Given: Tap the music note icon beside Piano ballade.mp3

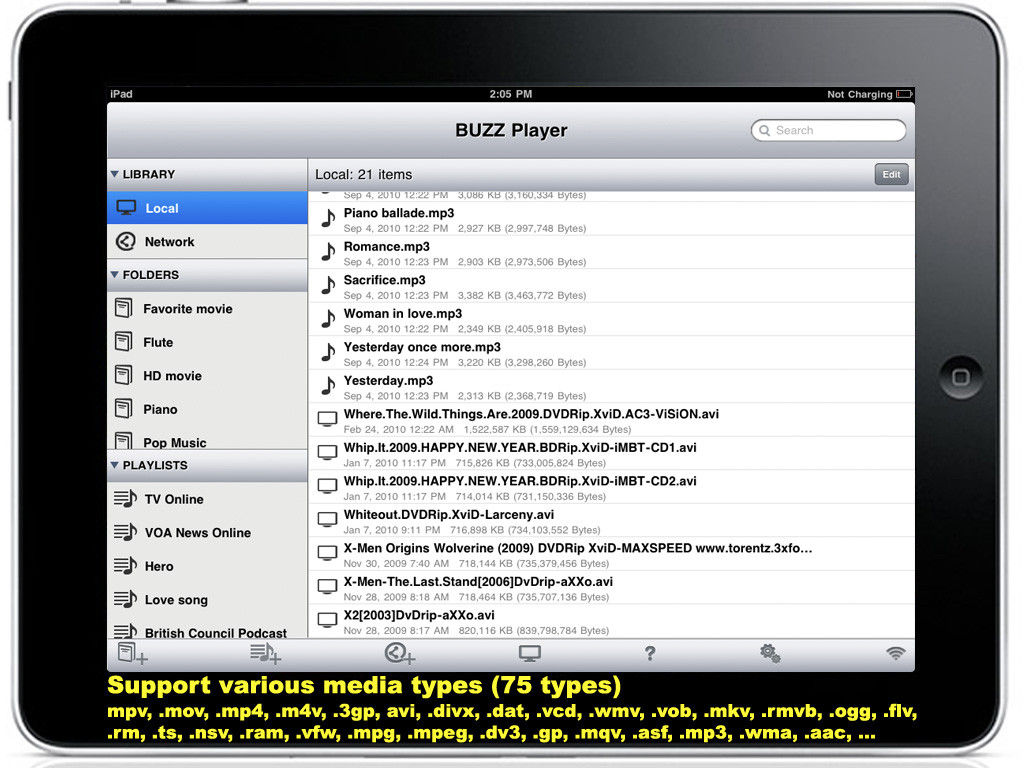Looking at the screenshot, I should tap(328, 219).
